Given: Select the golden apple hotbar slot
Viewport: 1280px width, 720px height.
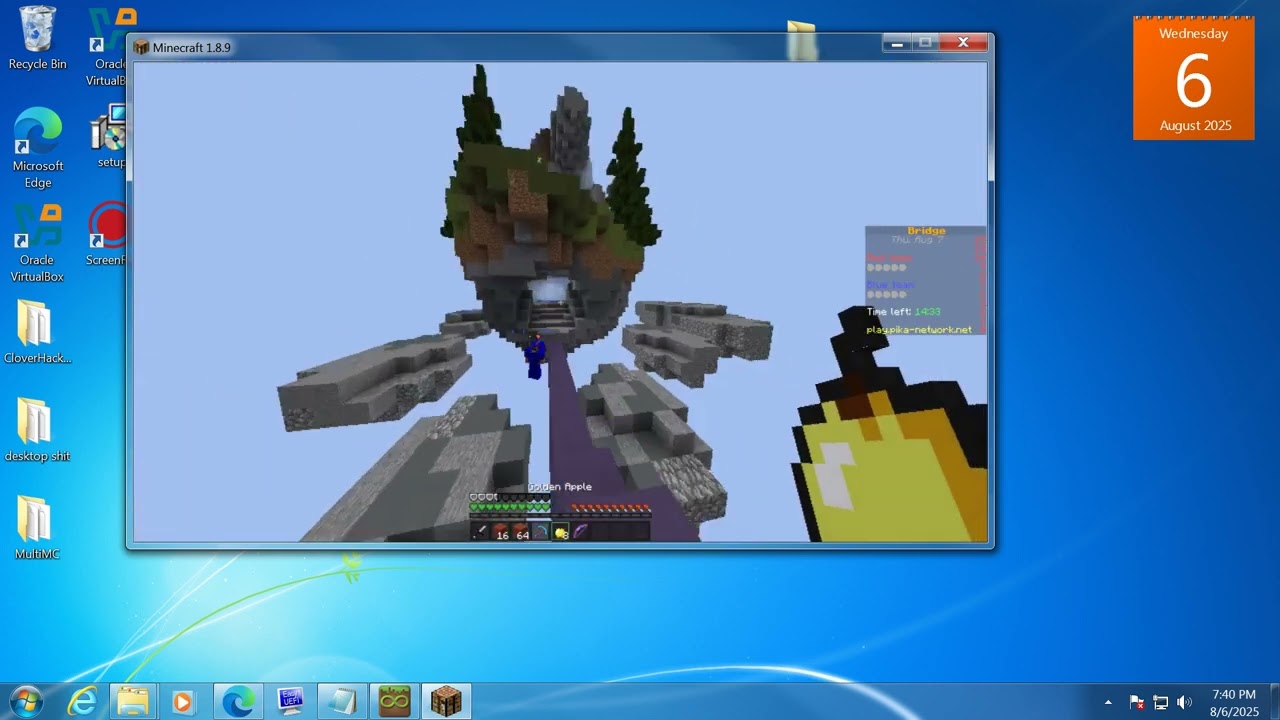Looking at the screenshot, I should pyautogui.click(x=560, y=532).
